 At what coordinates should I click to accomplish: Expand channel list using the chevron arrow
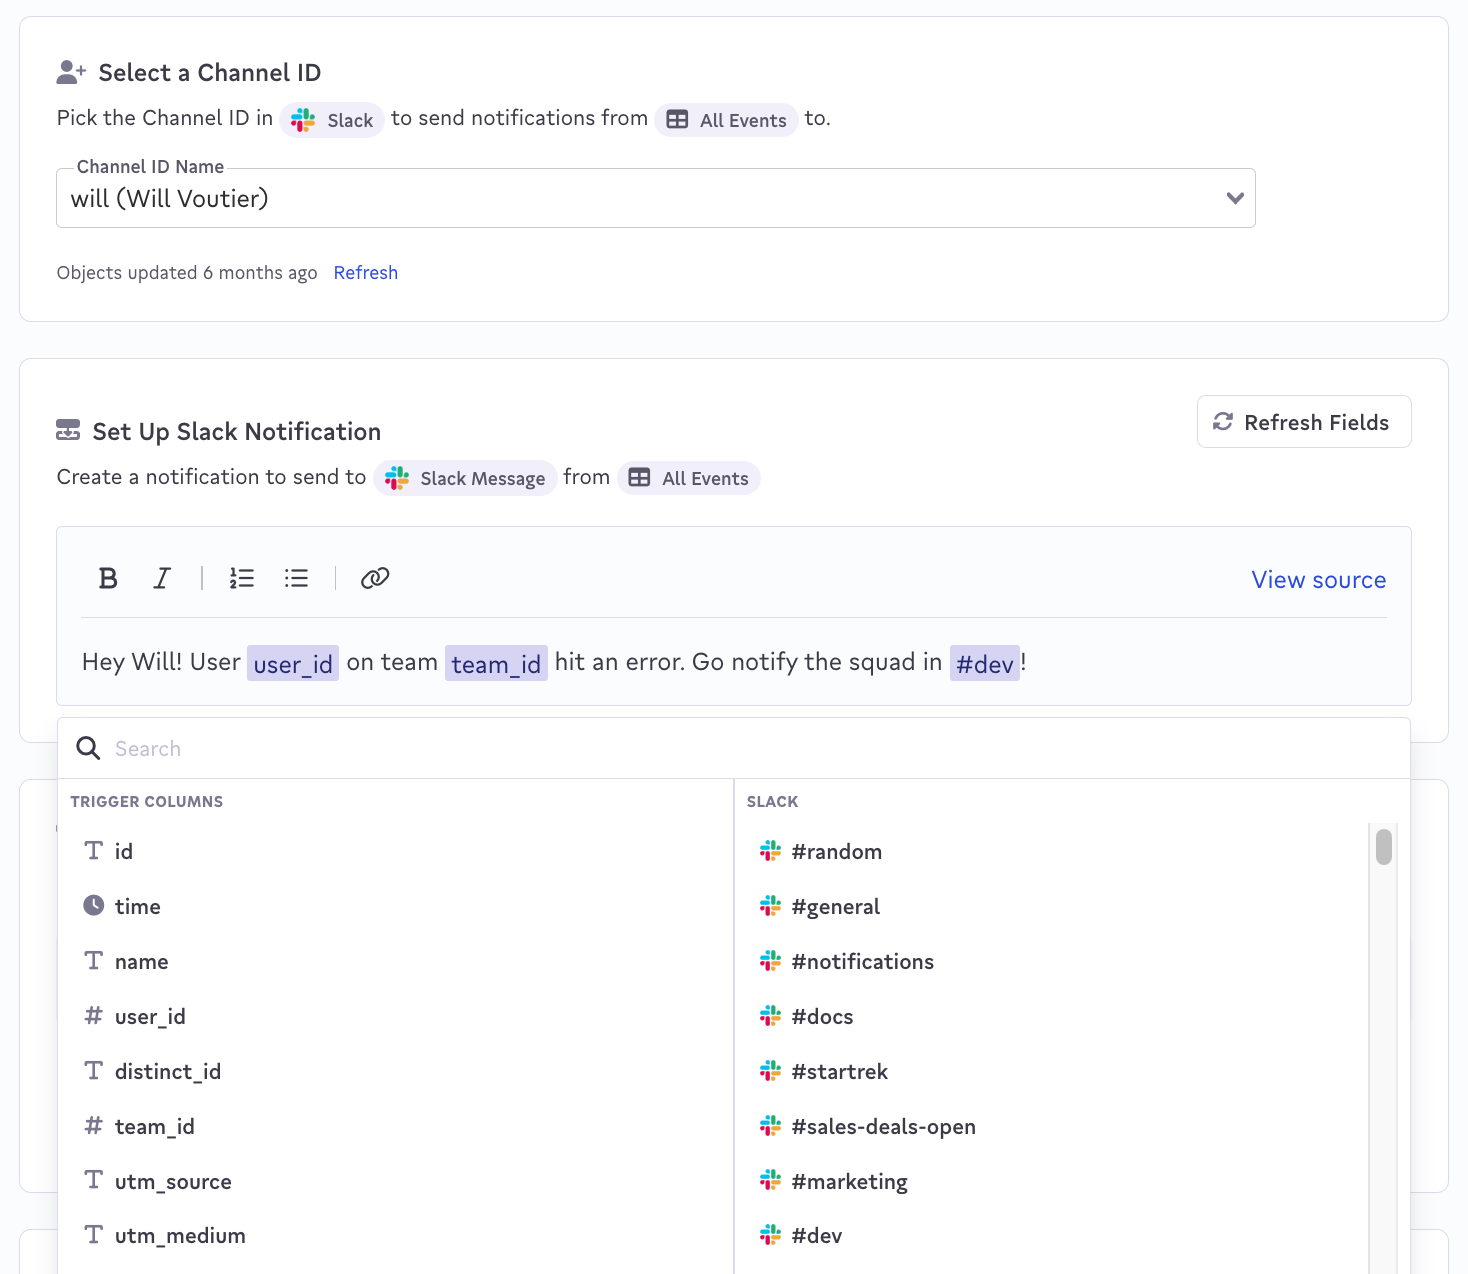(x=1235, y=198)
